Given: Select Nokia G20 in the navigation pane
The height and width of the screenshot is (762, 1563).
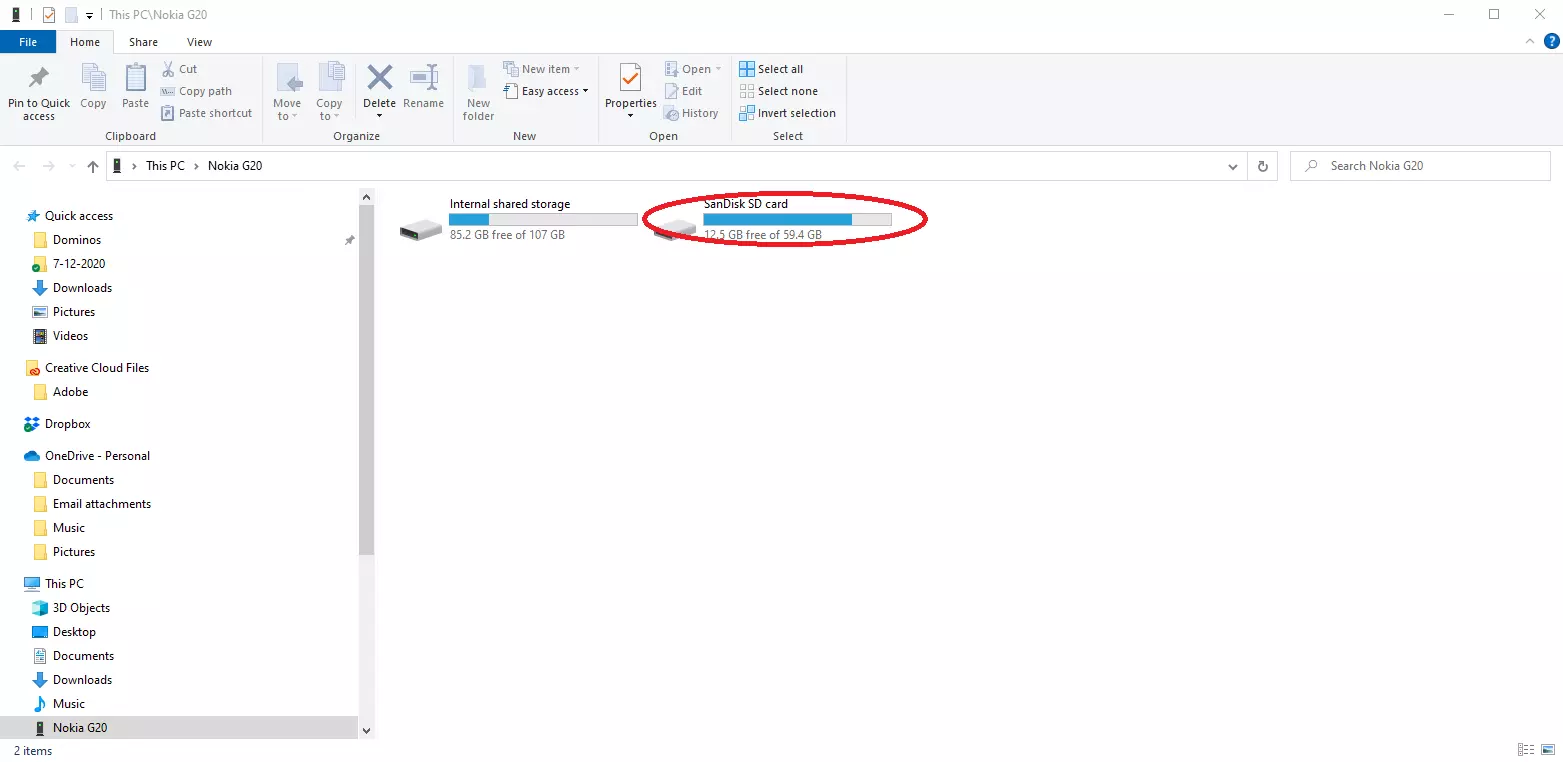Looking at the screenshot, I should click(x=80, y=728).
